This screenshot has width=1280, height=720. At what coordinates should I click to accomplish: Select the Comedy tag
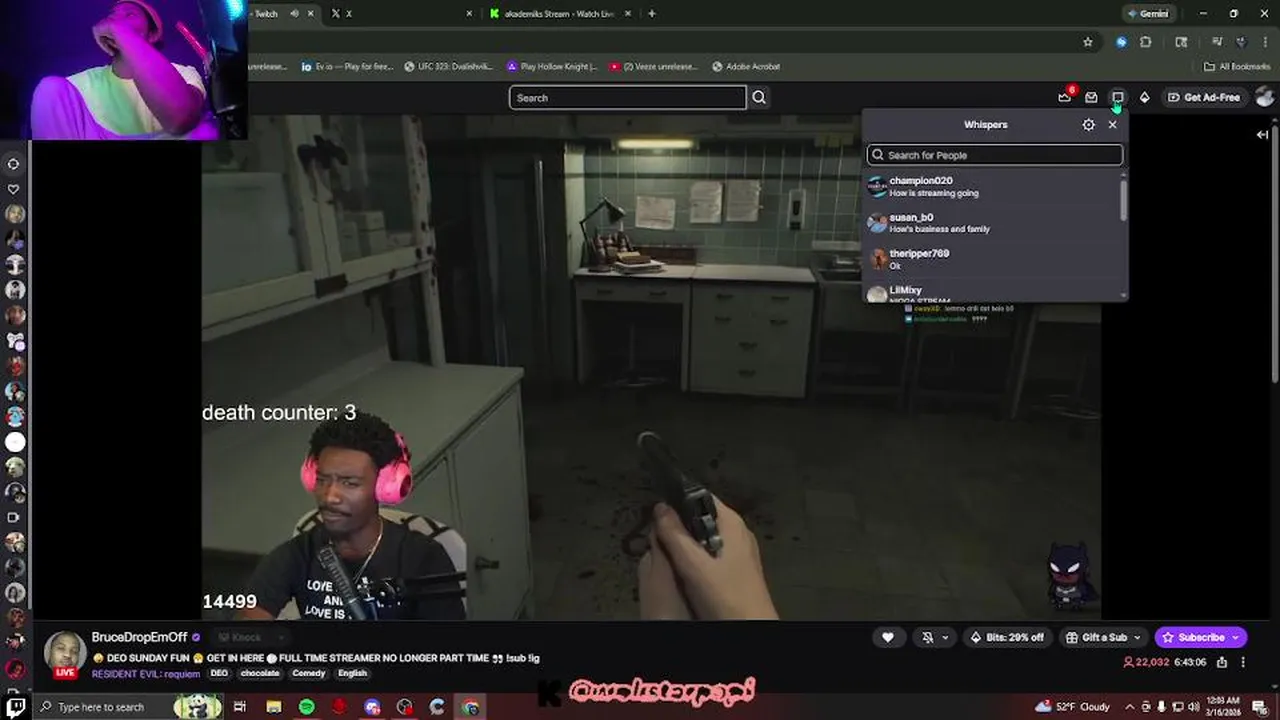click(x=309, y=673)
